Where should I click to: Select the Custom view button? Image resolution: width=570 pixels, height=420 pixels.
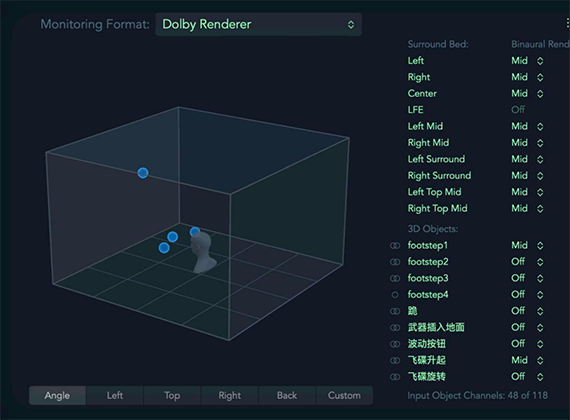(x=344, y=395)
